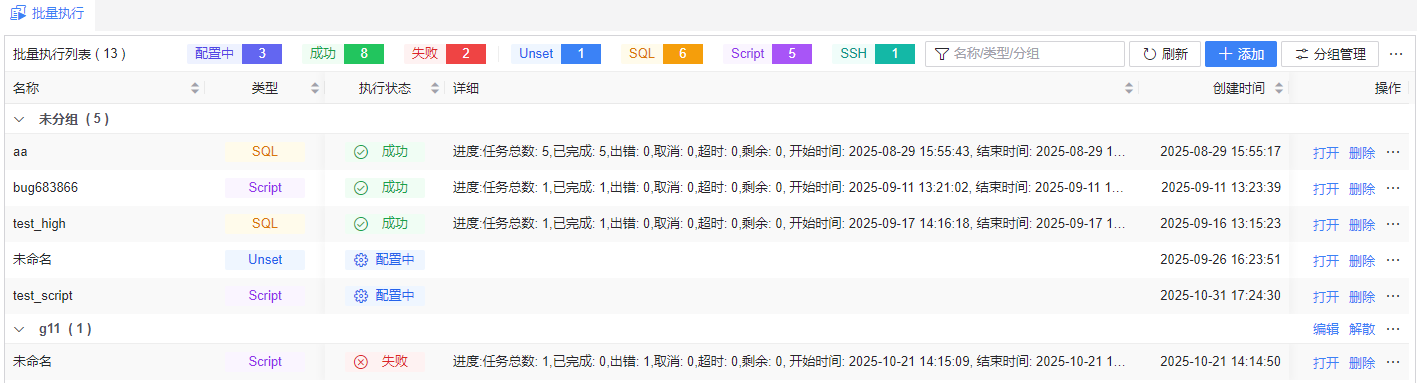
Task: Open the aa batch task via 打开
Action: 1326,153
